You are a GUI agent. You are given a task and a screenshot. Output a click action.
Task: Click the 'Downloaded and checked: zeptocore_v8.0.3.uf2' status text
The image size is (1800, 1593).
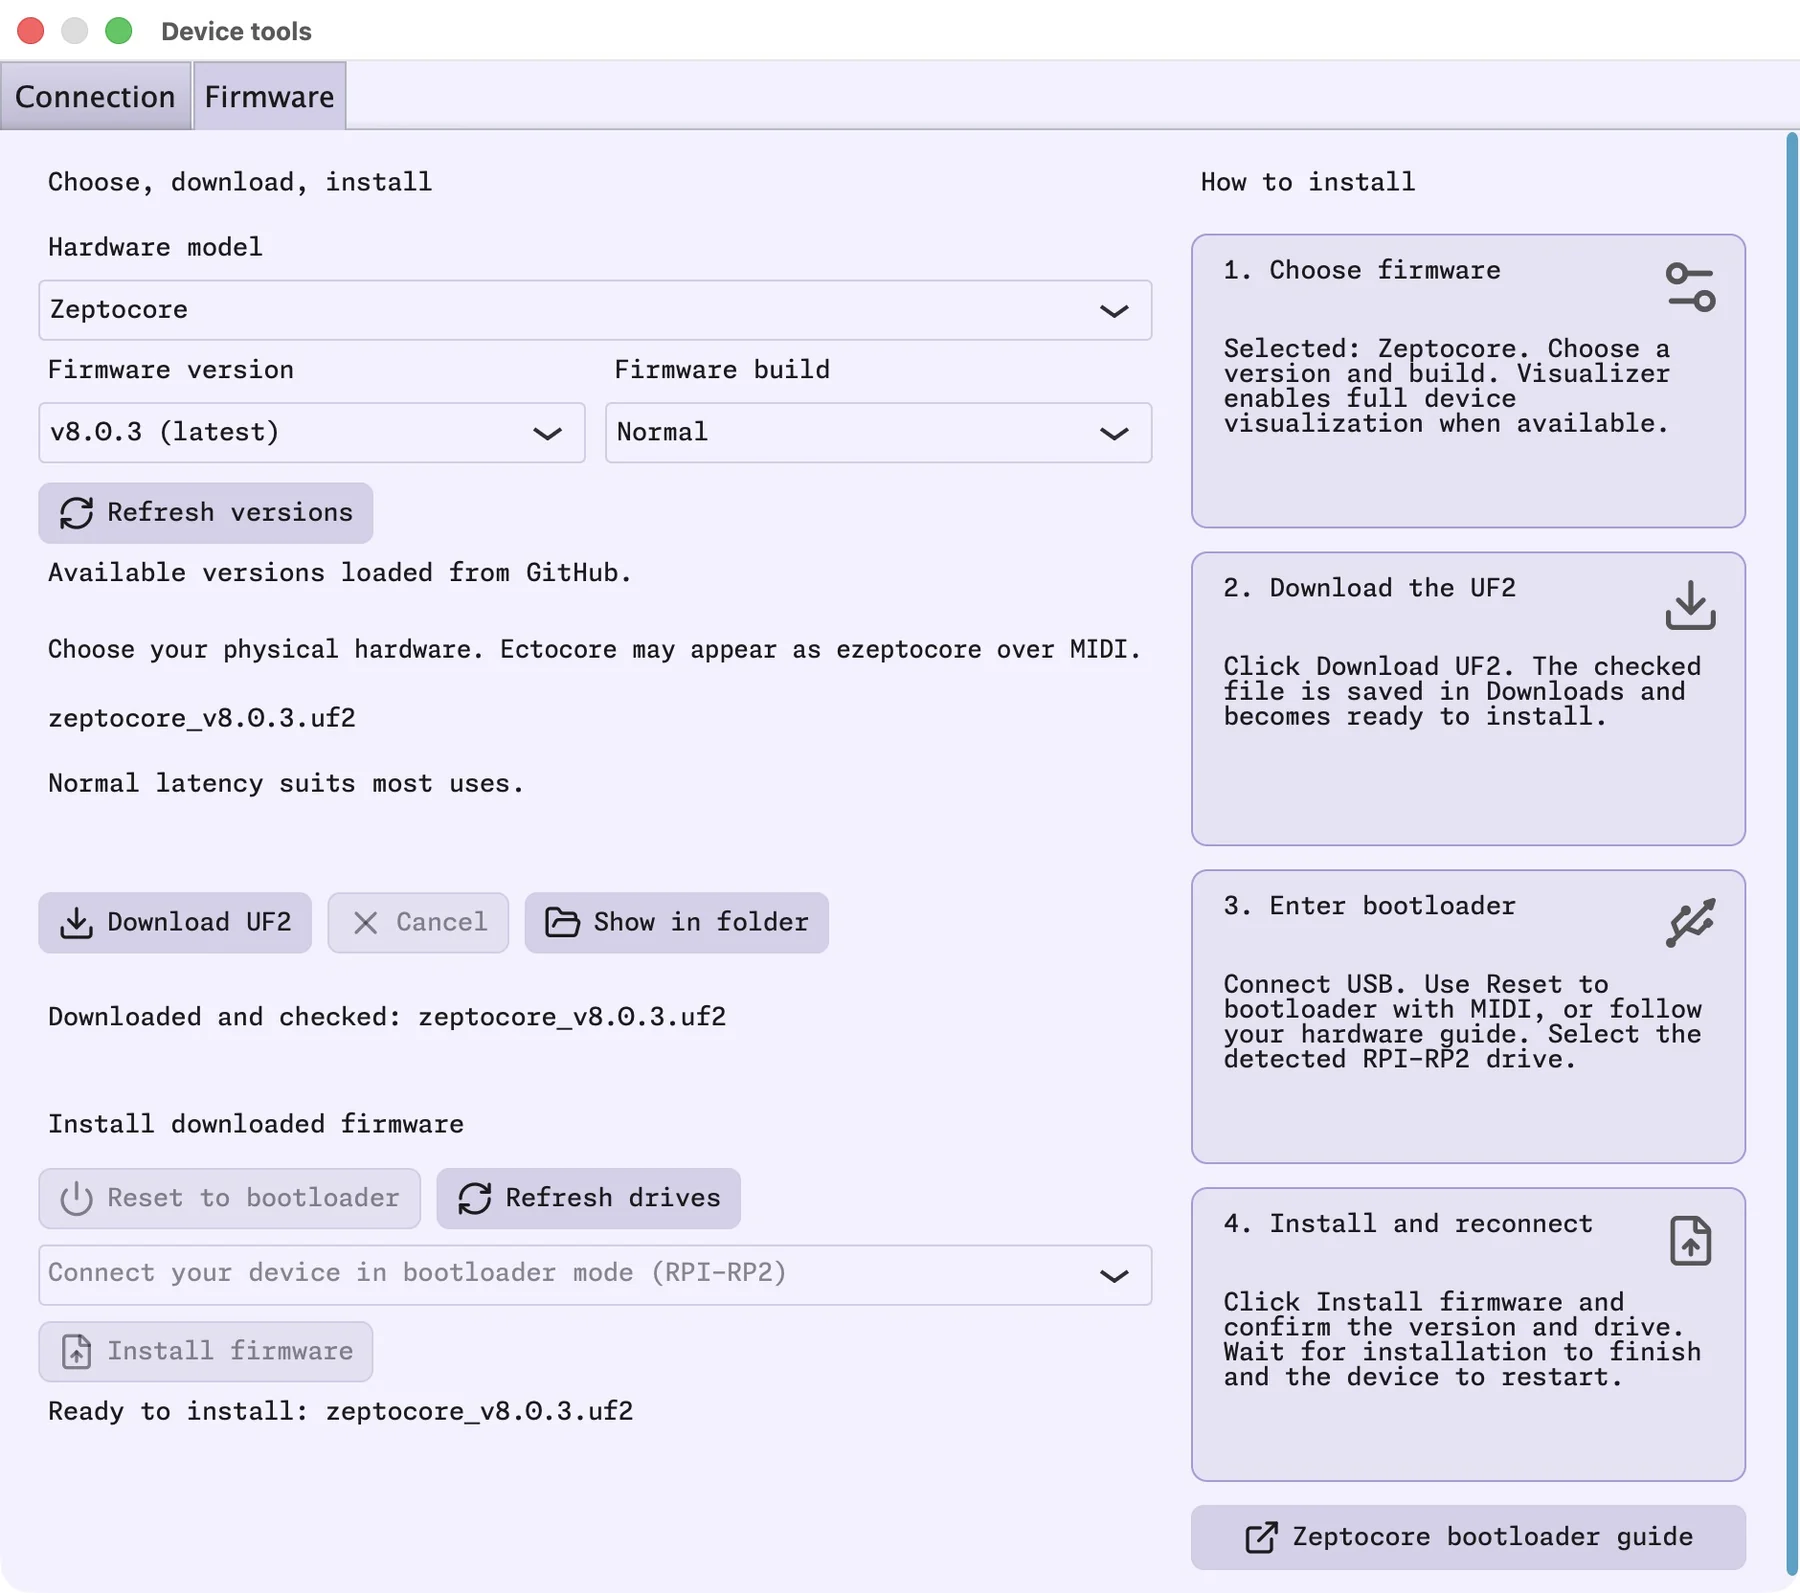tap(387, 1017)
